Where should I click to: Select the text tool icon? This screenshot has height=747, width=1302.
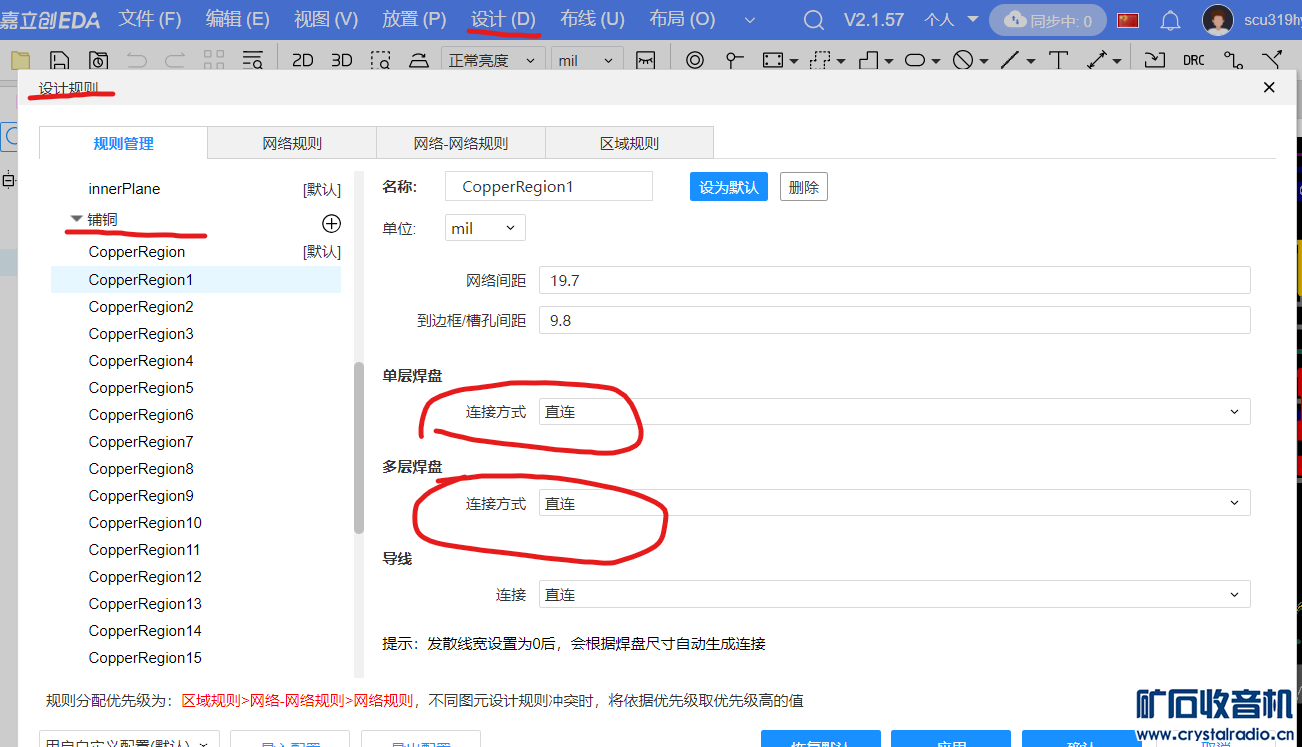(x=1058, y=60)
